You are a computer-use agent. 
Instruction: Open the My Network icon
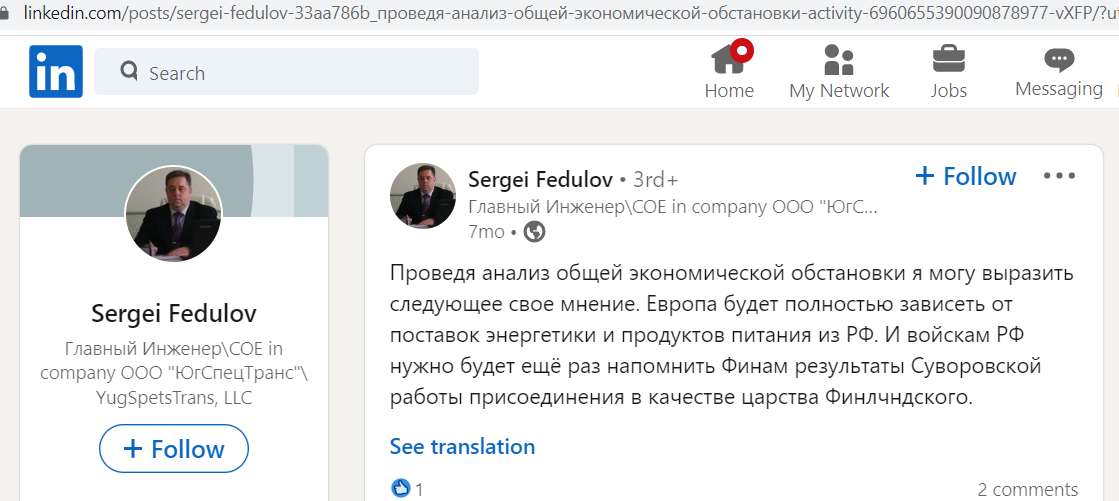coord(839,59)
